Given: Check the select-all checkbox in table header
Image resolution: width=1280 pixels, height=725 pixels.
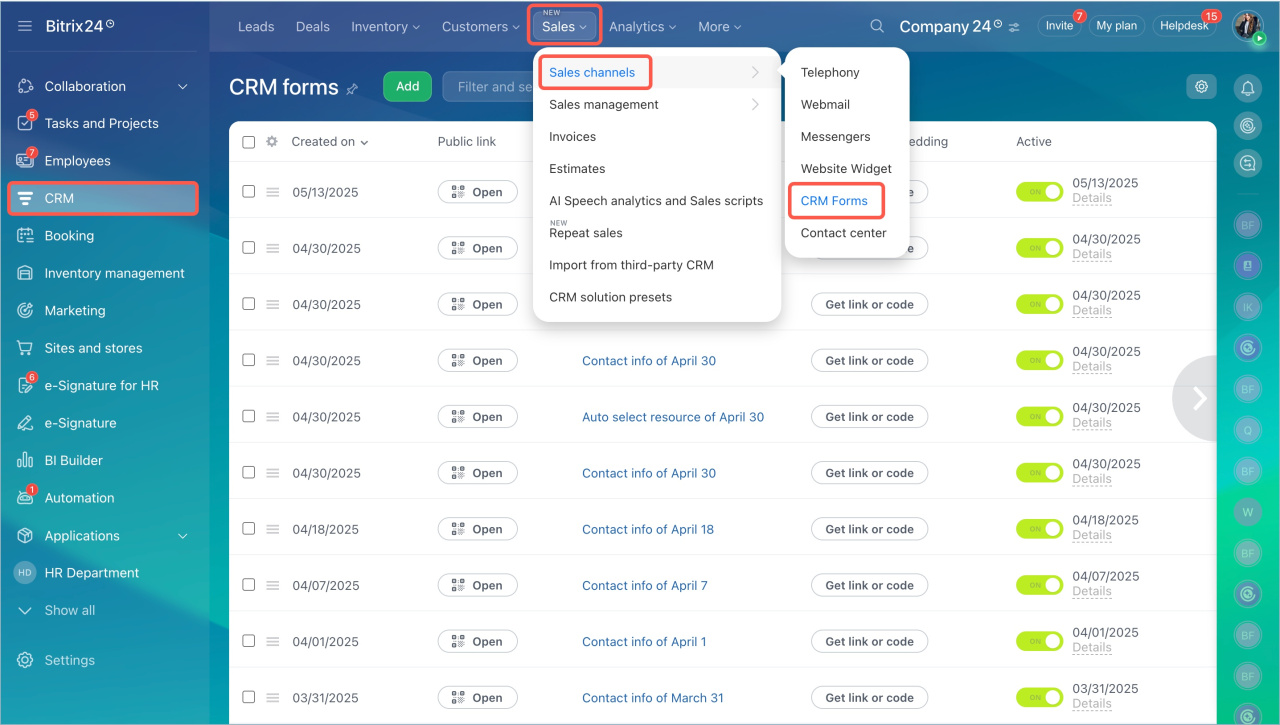Looking at the screenshot, I should pos(249,142).
